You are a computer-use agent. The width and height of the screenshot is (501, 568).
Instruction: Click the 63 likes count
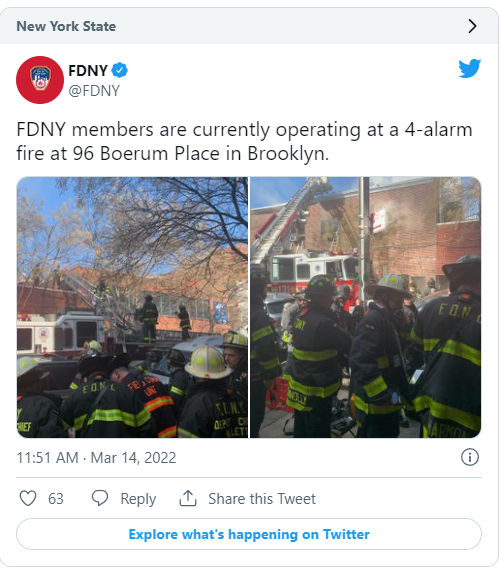[56, 499]
